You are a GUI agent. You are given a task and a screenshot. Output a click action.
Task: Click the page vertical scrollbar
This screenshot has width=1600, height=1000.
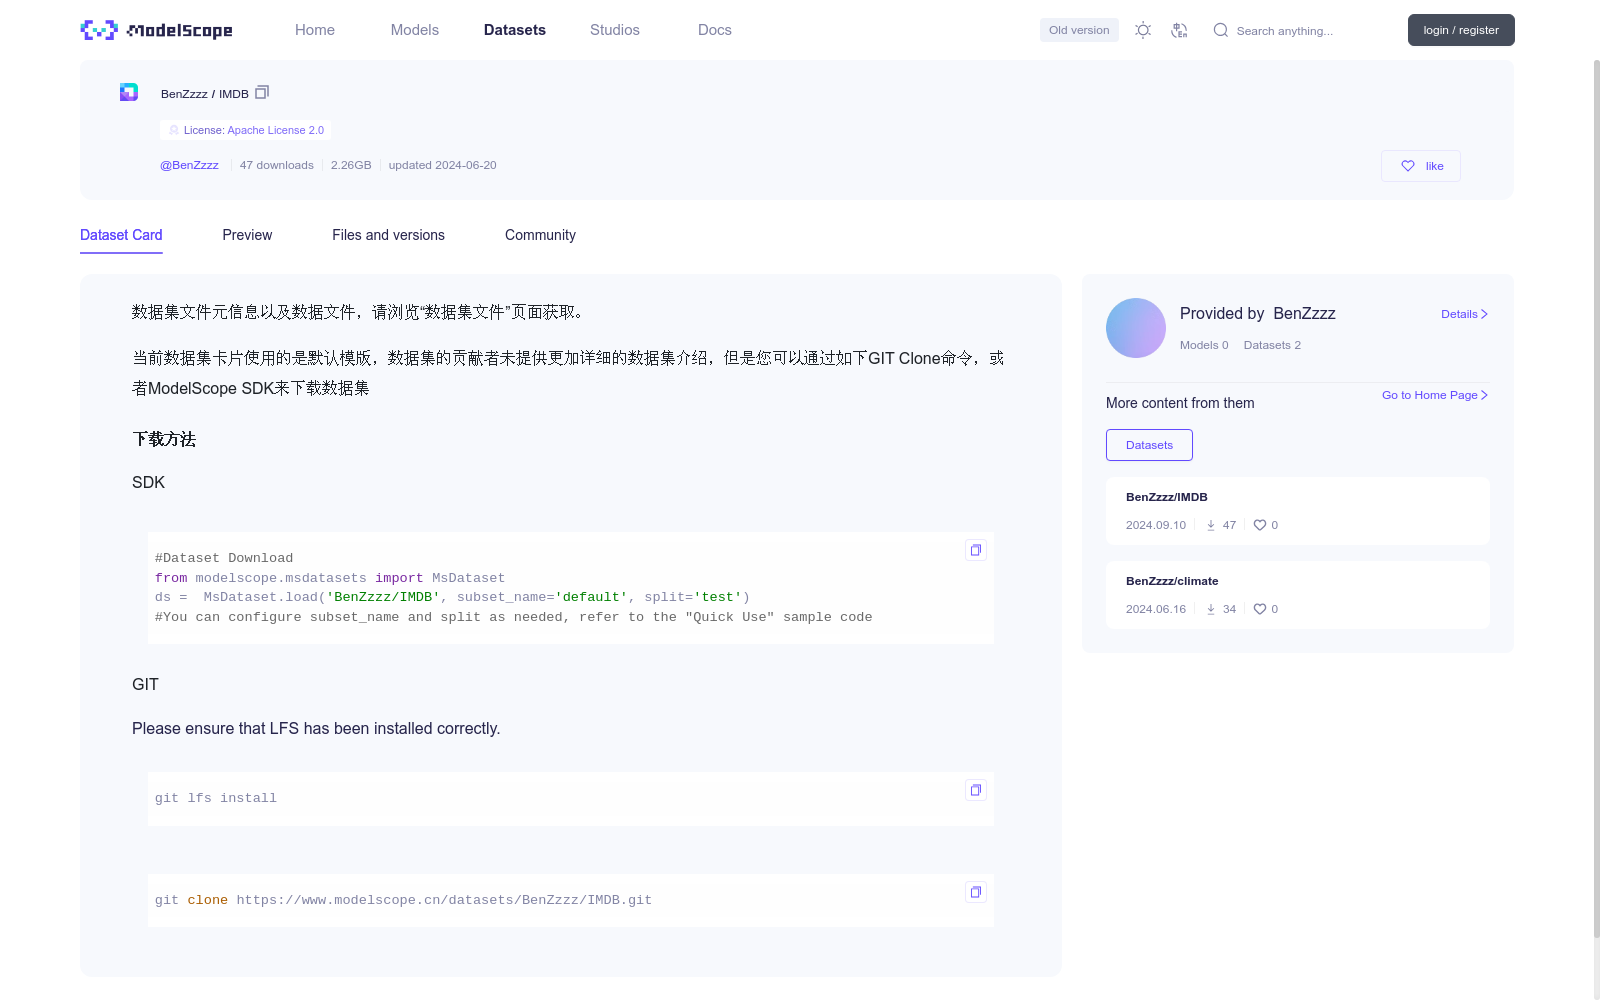(x=1597, y=500)
